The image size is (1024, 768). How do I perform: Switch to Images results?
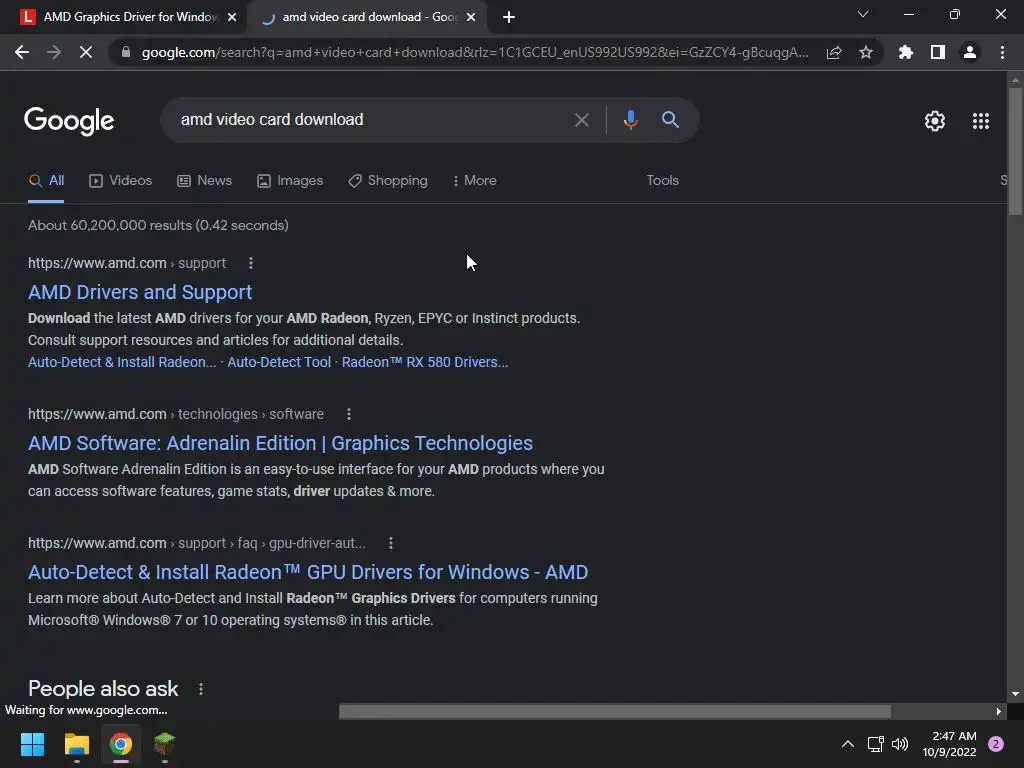(x=290, y=181)
